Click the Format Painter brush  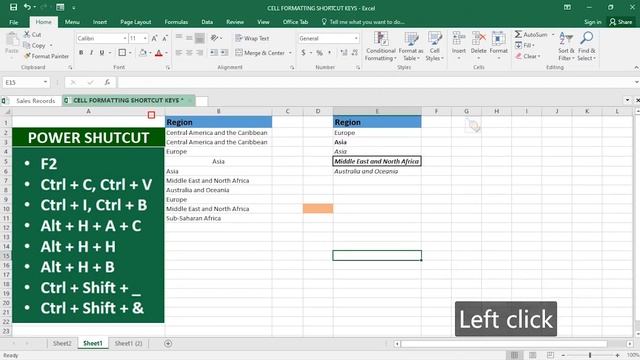pos(27,56)
